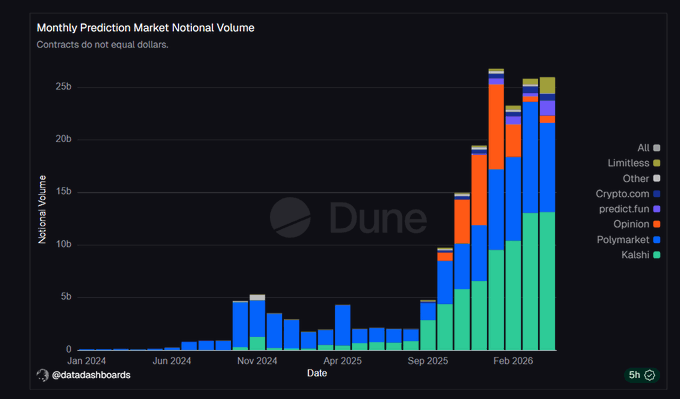This screenshot has width=680, height=399.
Task: Click the Date x-axis title
Action: tap(317, 373)
